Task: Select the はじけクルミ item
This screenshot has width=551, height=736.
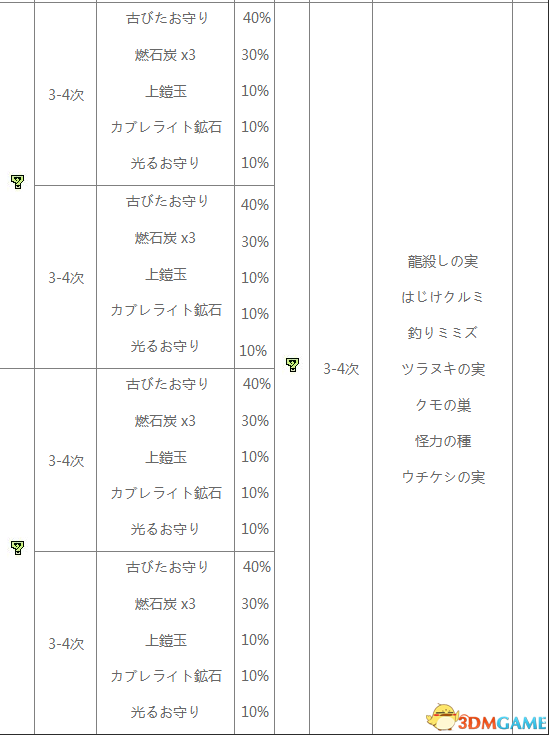Action: tap(443, 297)
